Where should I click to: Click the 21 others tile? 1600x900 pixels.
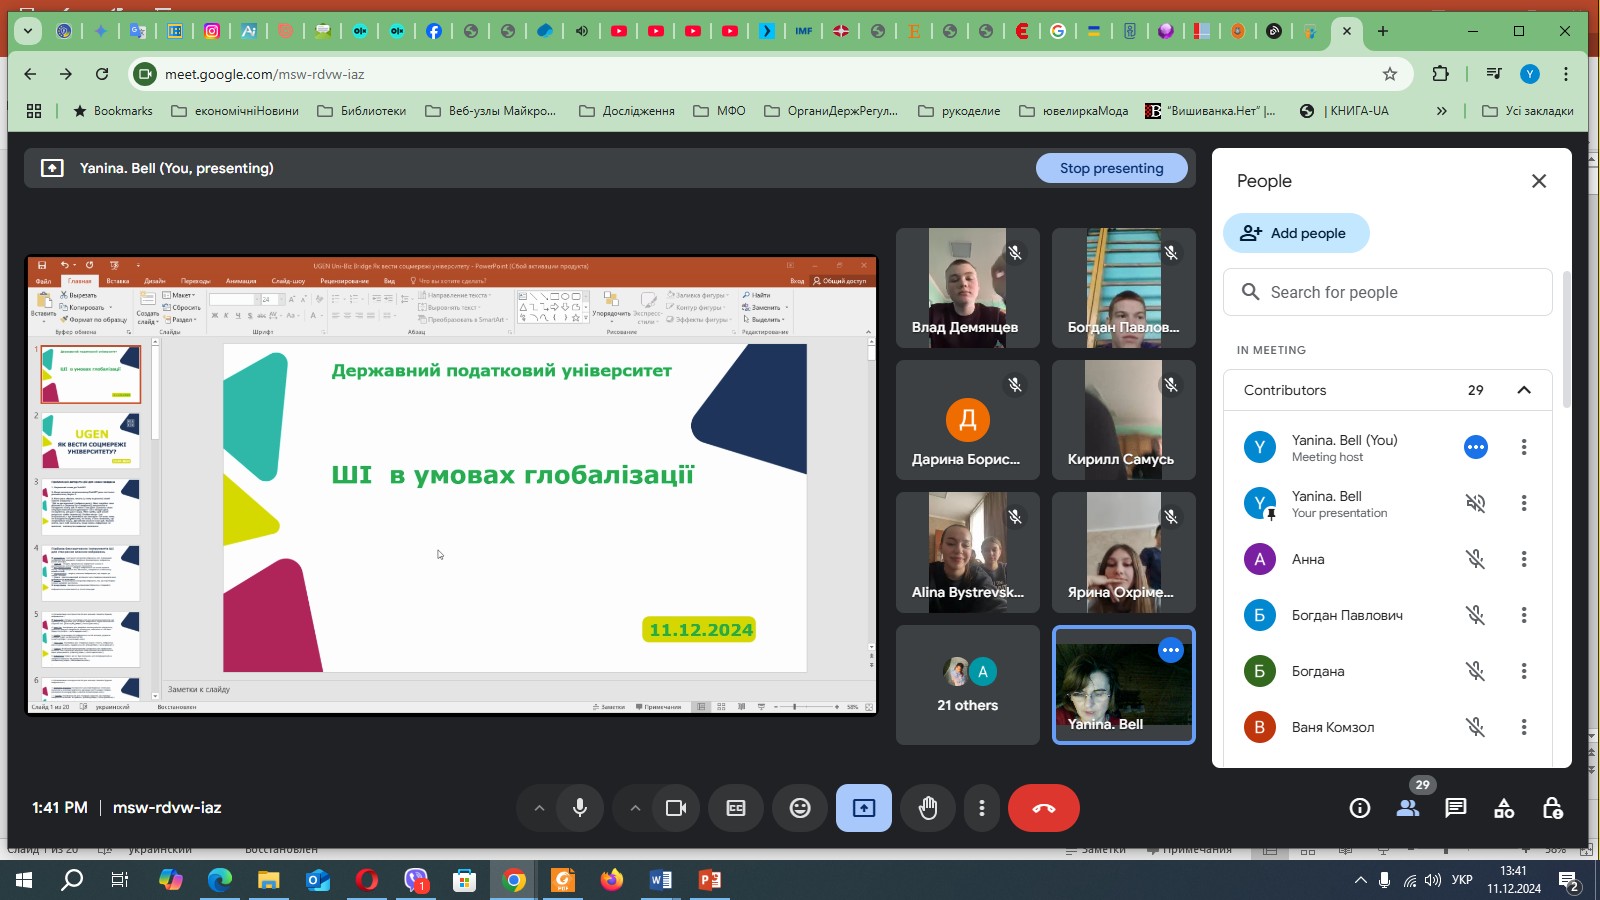pyautogui.click(x=968, y=685)
